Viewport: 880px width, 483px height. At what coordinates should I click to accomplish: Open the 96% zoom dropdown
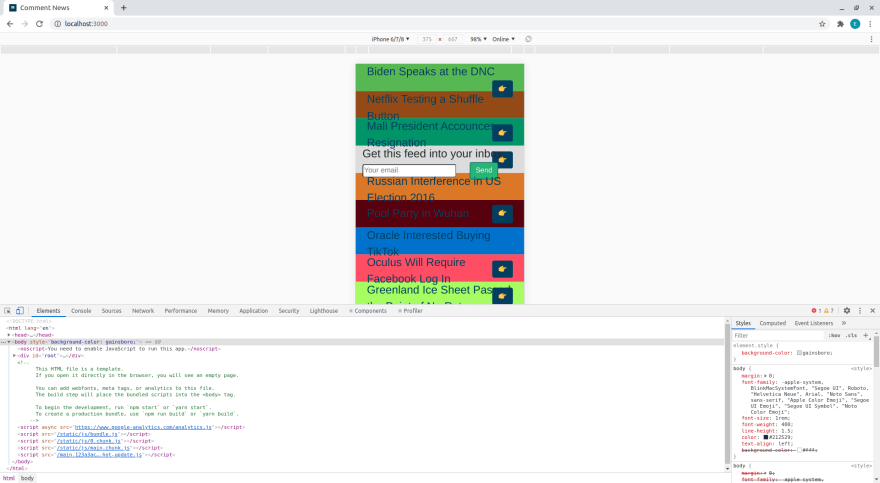click(478, 39)
